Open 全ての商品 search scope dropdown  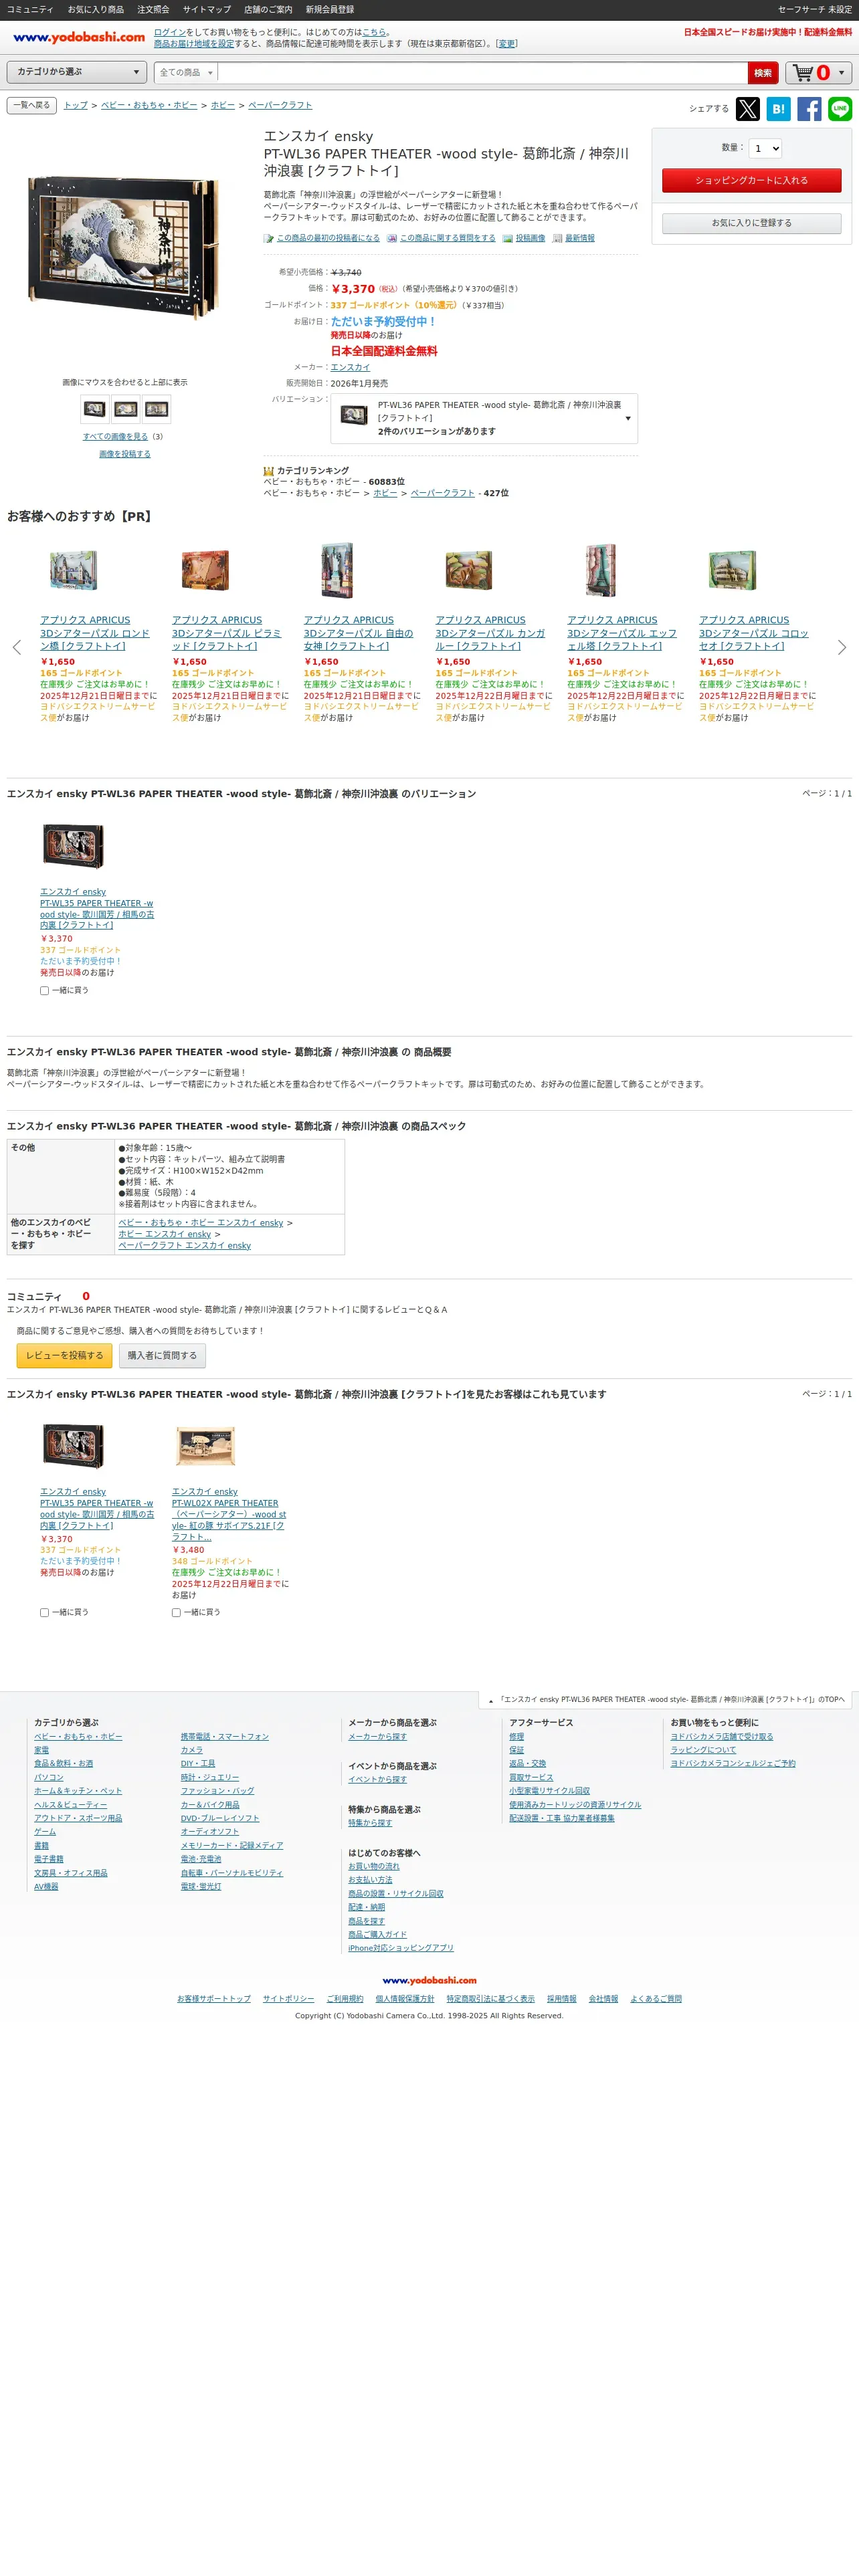click(x=186, y=73)
